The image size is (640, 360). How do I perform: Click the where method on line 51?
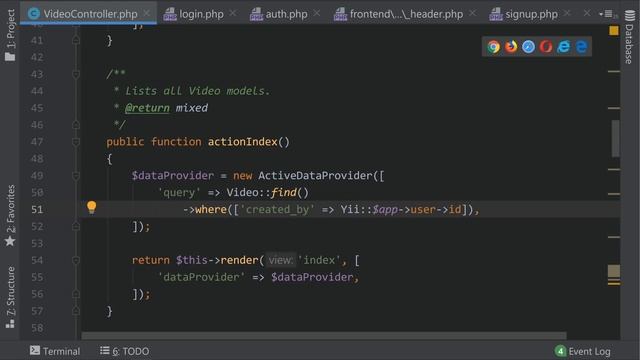(211, 209)
